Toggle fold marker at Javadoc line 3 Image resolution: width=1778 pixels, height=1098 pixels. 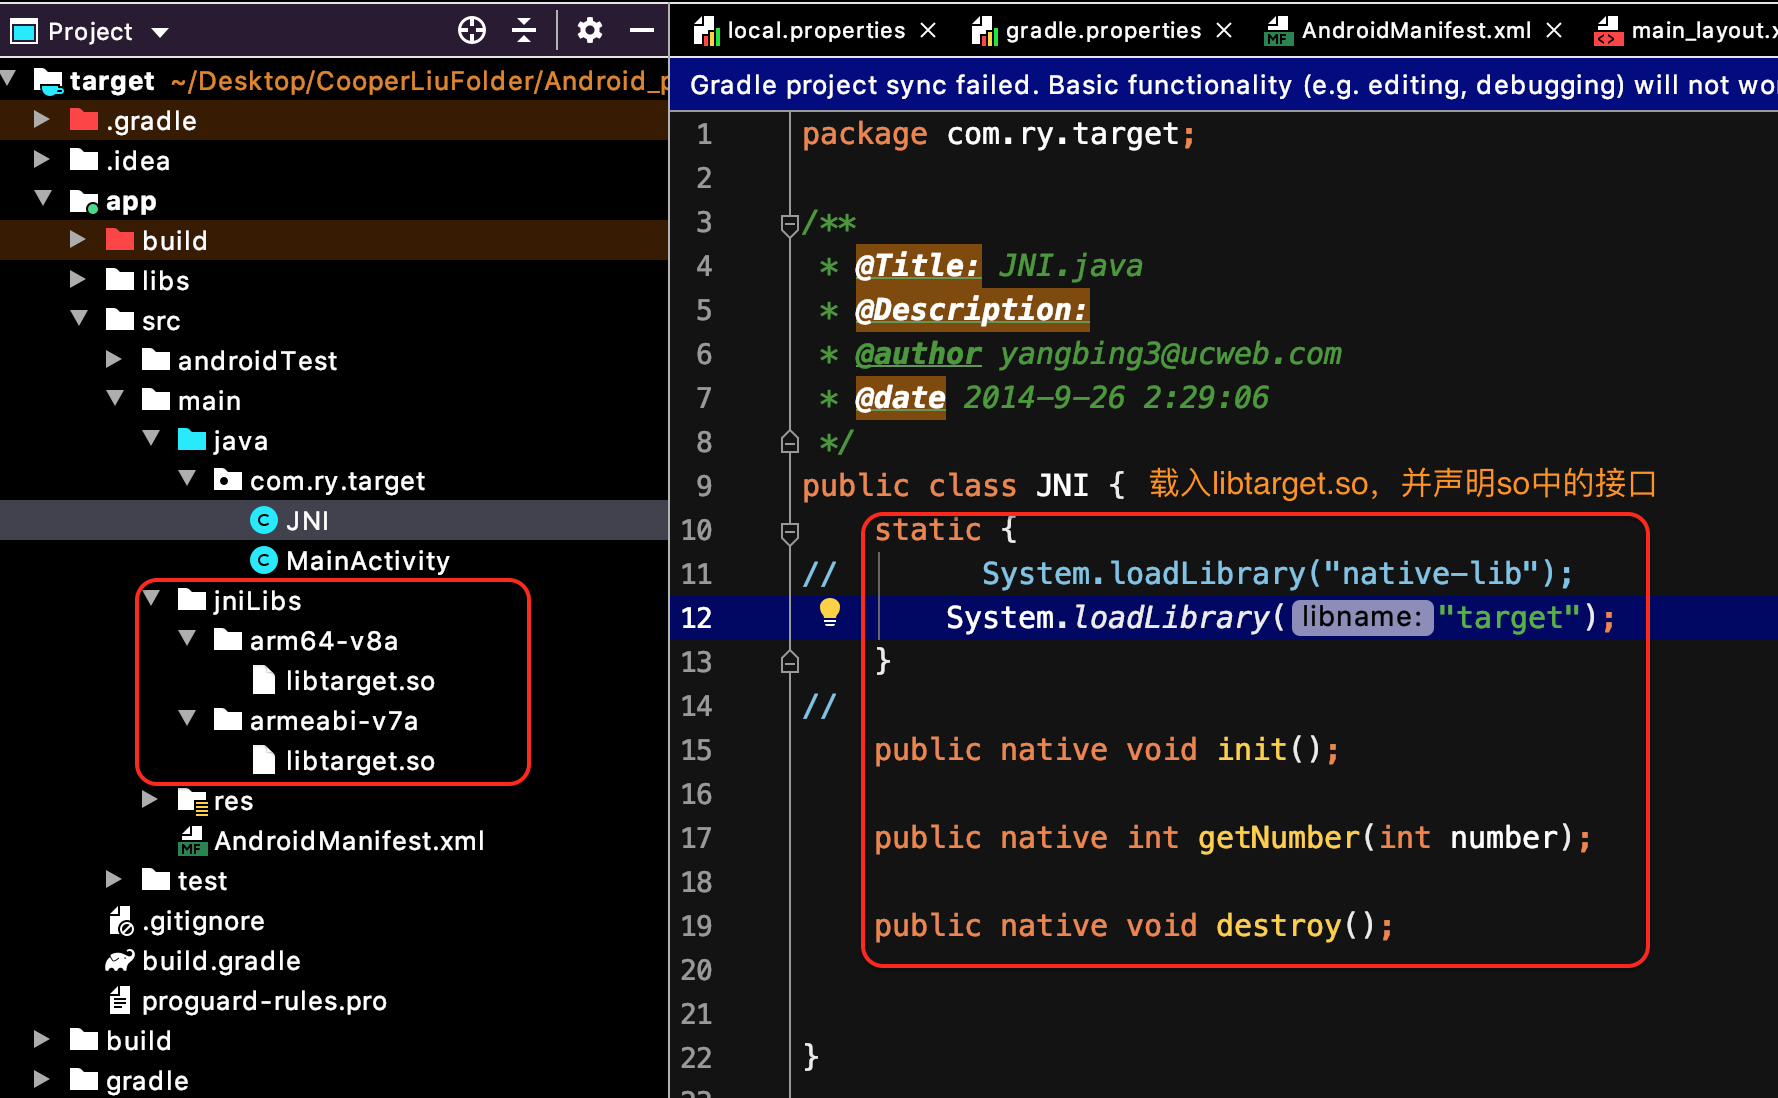790,224
